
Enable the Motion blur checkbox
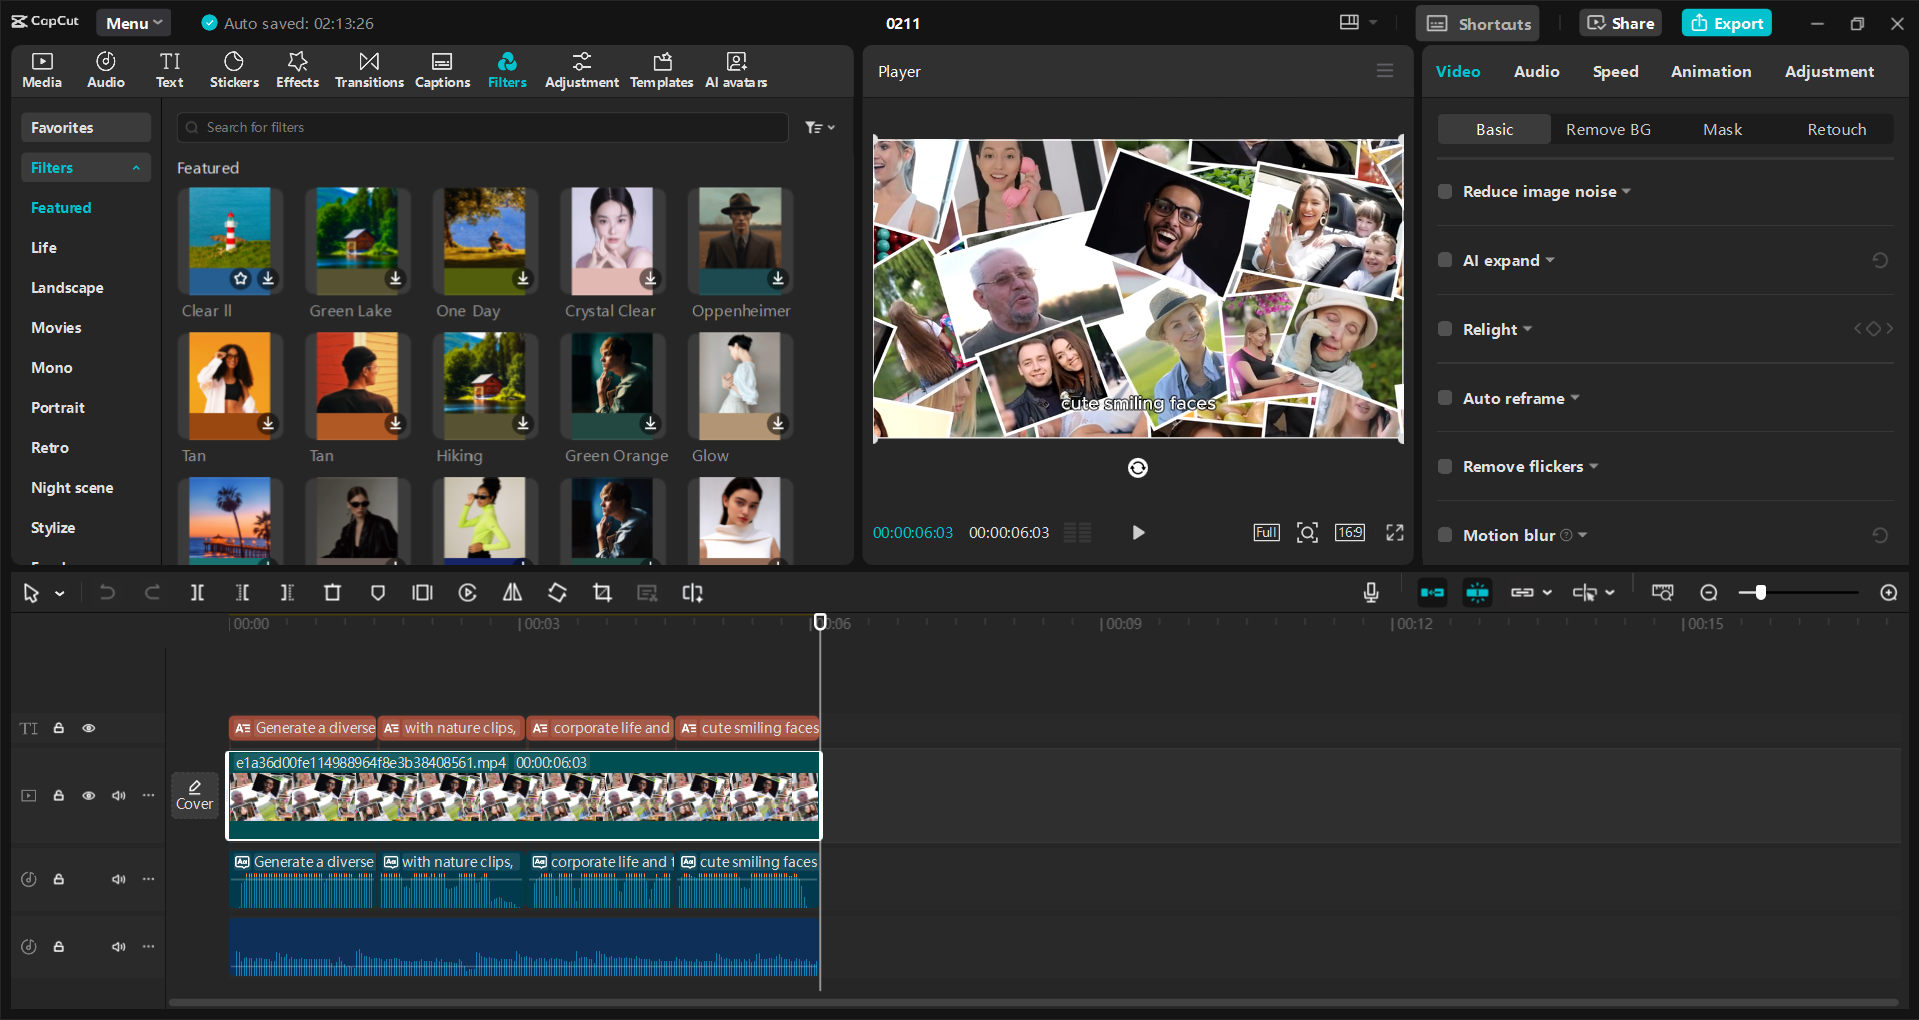(x=1444, y=535)
